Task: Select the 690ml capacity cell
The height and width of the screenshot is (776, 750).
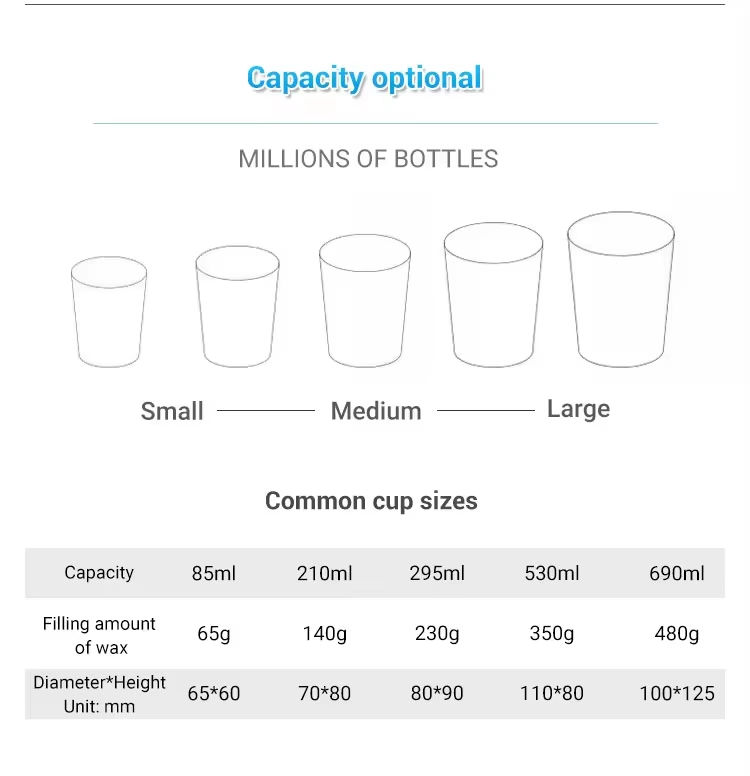Action: point(677,574)
